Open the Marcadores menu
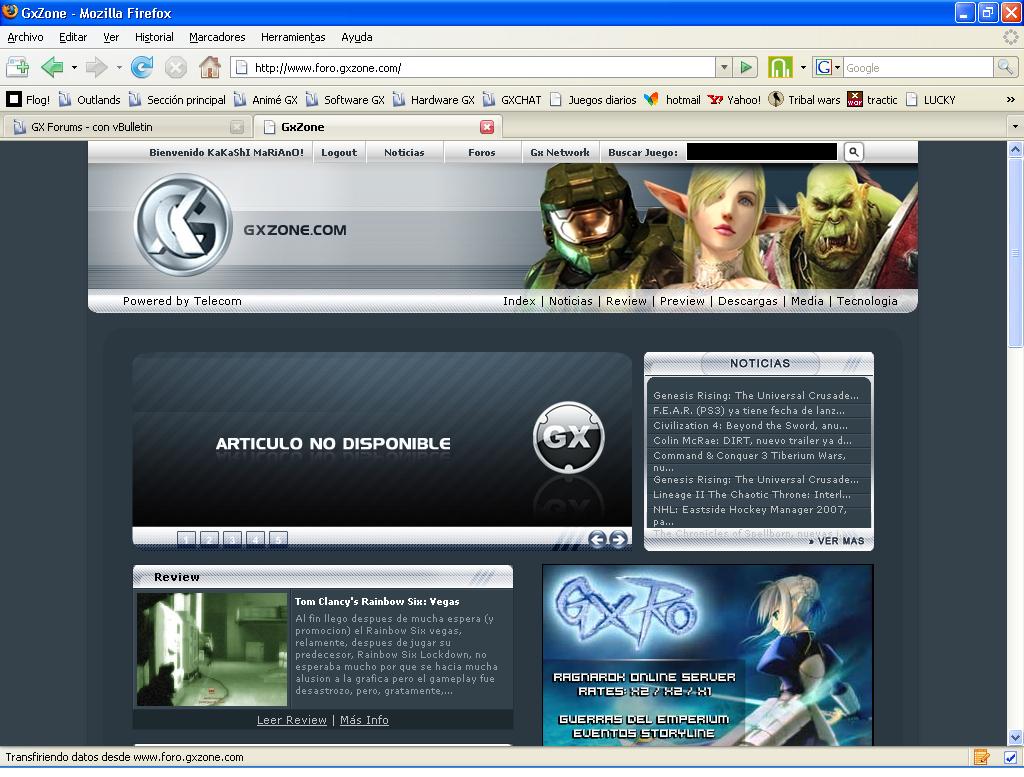The width and height of the screenshot is (1024, 777). [217, 37]
